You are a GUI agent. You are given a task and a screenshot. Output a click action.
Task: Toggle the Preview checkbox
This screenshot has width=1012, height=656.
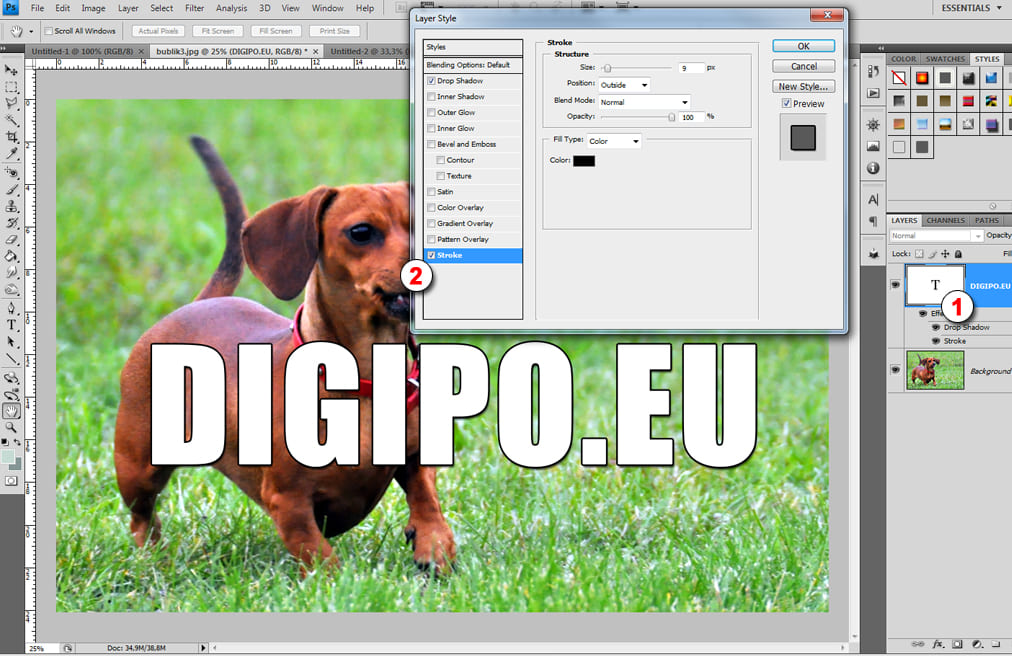786,104
